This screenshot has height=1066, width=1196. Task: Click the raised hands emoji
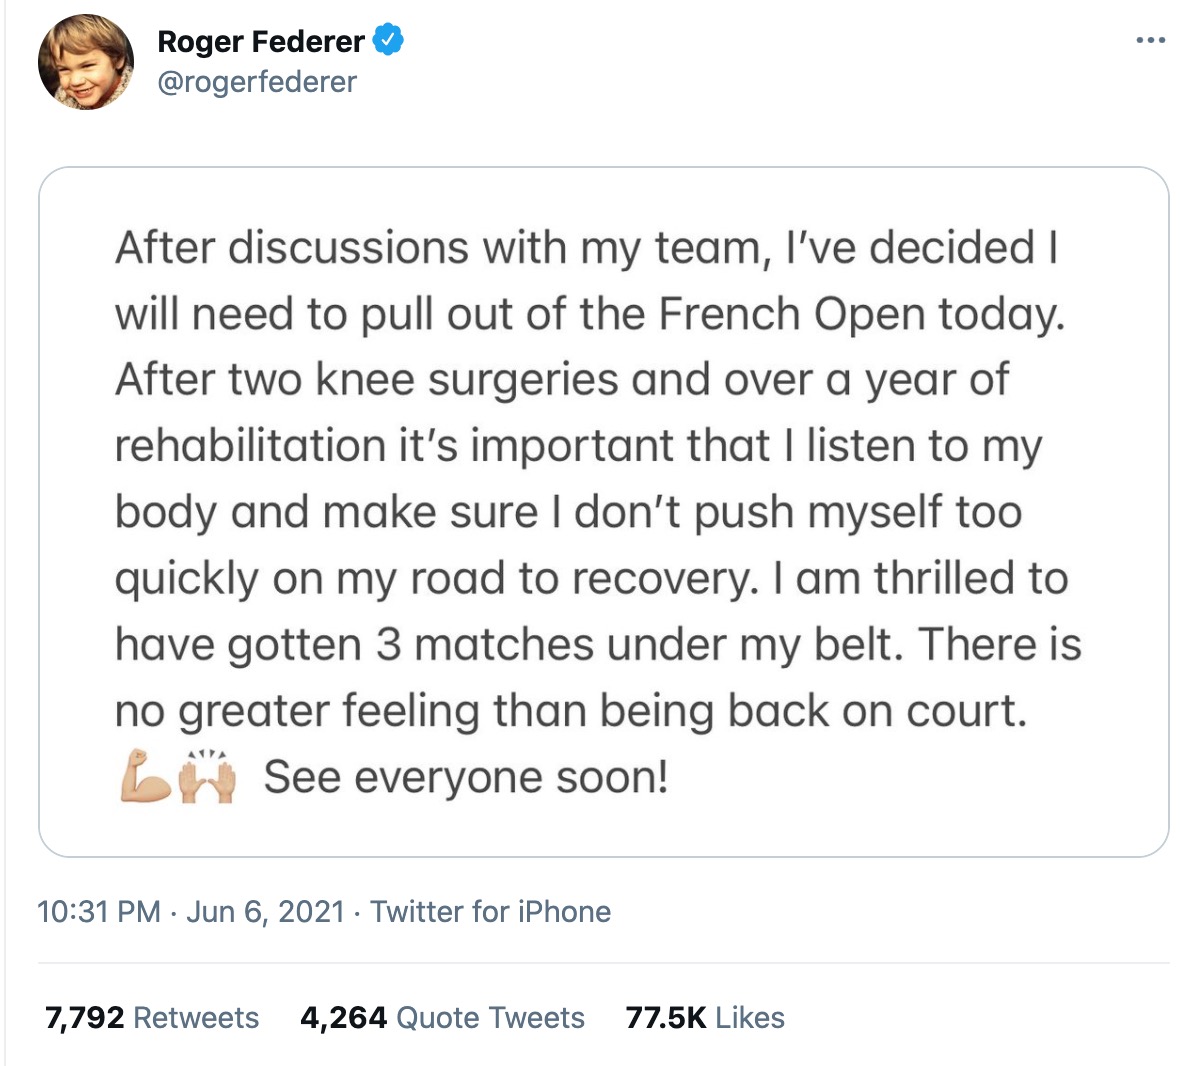pyautogui.click(x=207, y=776)
